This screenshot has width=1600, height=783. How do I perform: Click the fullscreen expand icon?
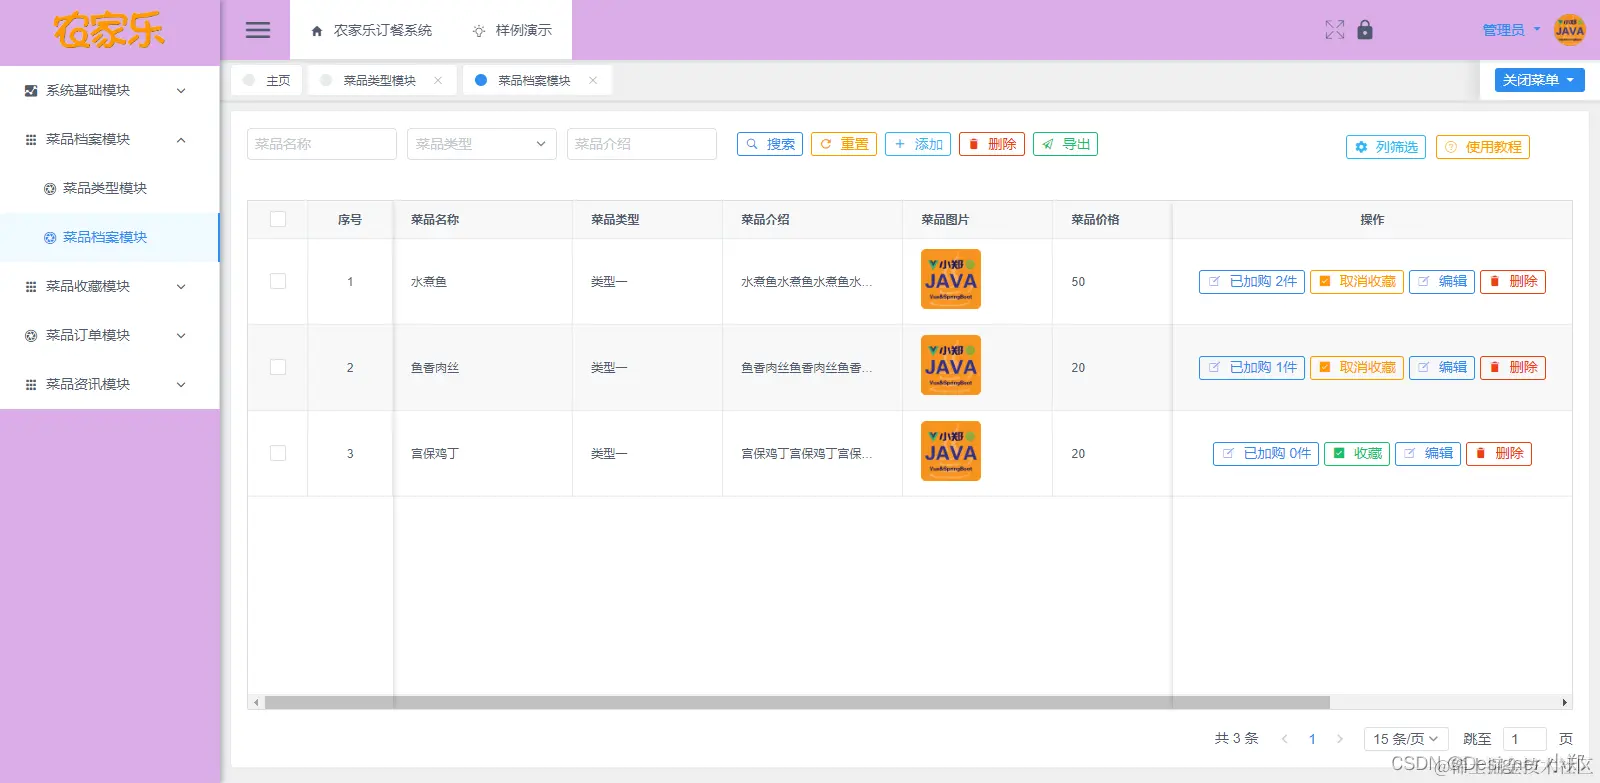(1334, 30)
